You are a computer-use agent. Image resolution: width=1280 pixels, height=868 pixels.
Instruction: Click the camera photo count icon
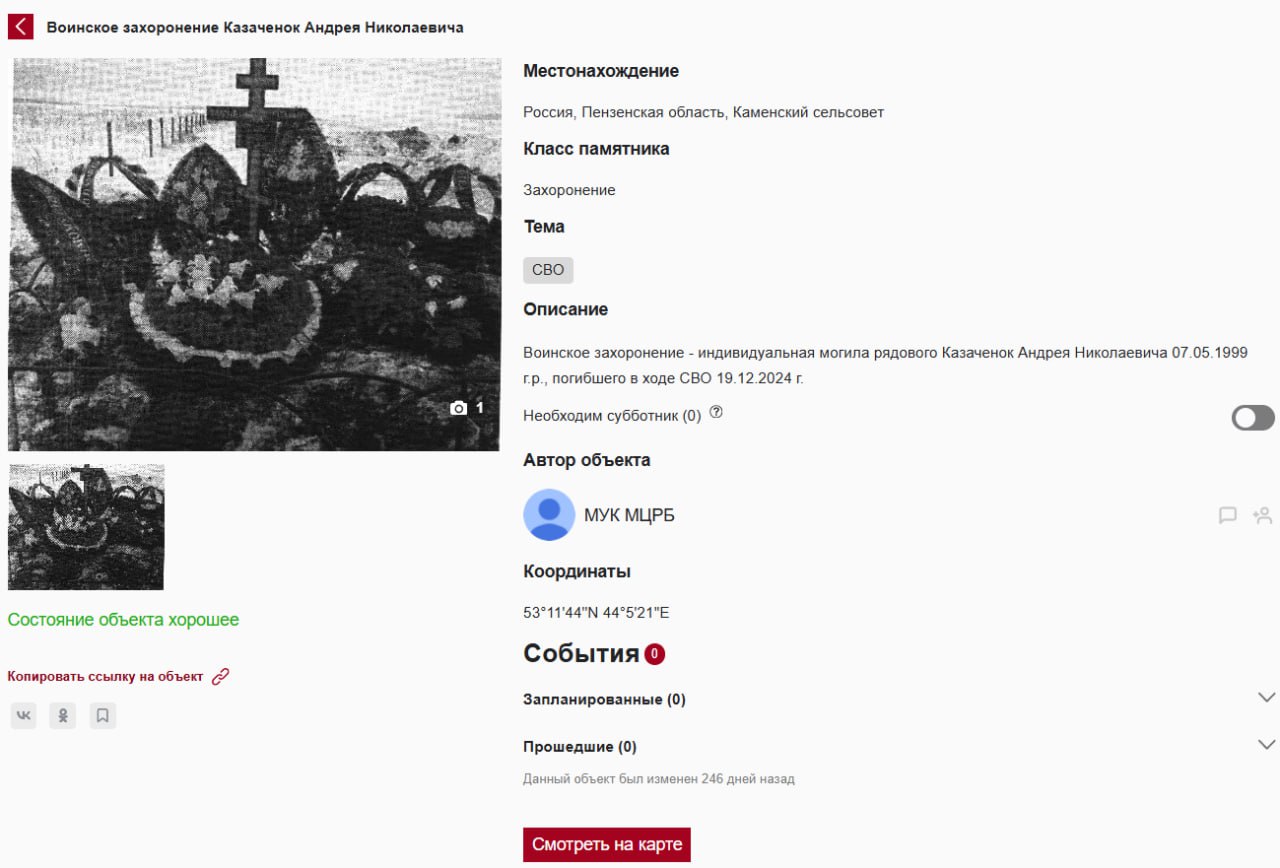(x=459, y=408)
